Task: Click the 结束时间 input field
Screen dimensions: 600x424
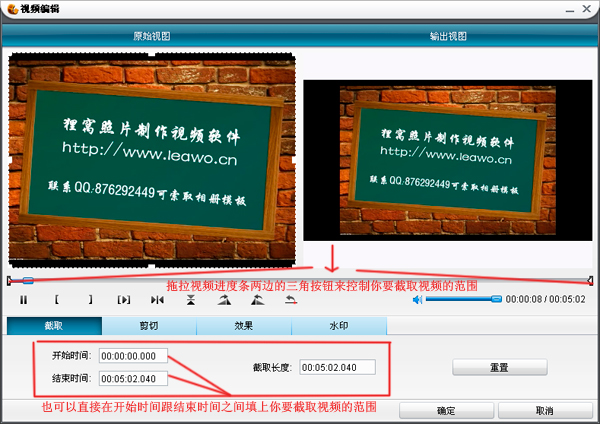Action: coord(133,378)
